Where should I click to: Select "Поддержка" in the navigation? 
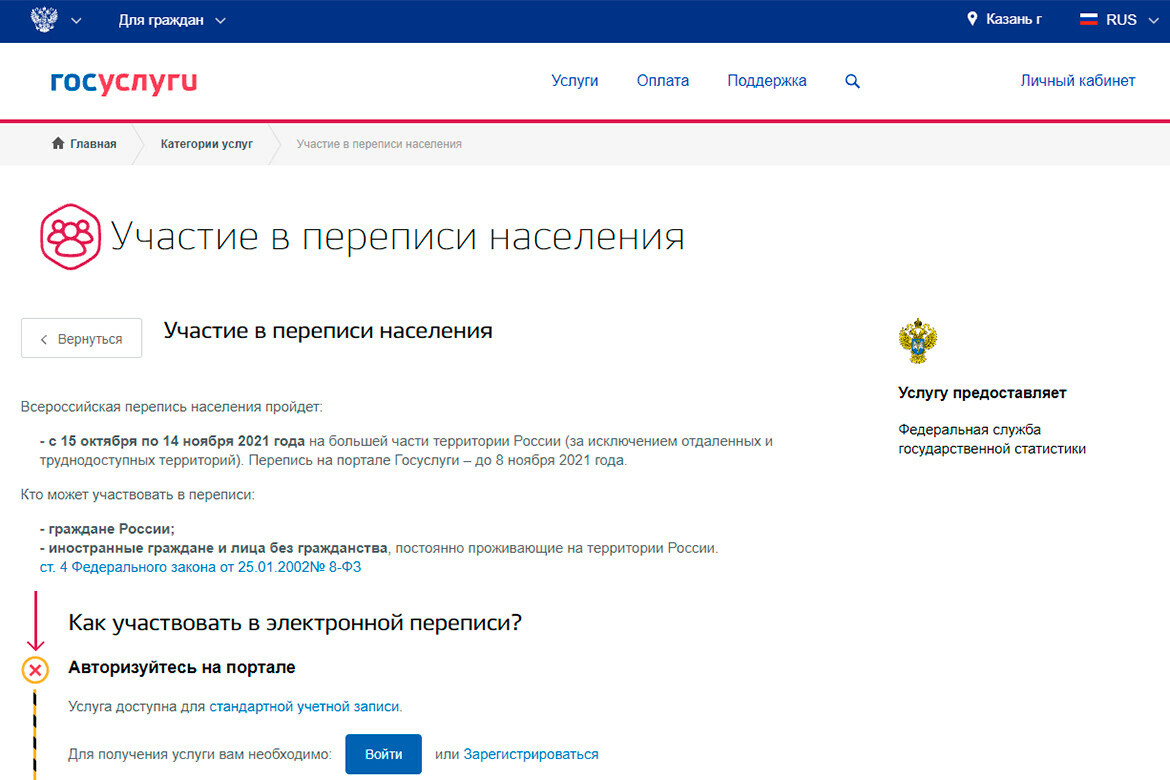click(x=766, y=81)
